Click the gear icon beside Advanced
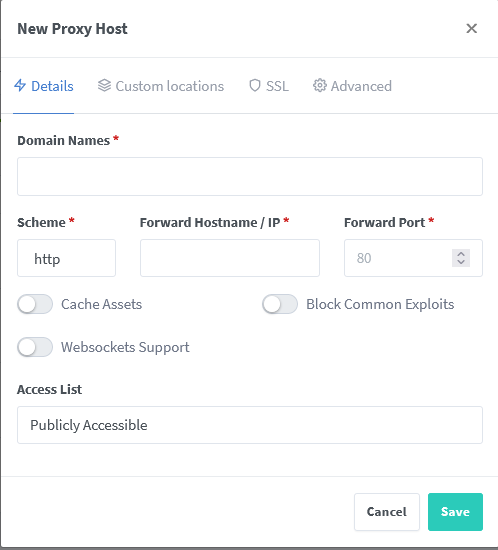This screenshot has width=498, height=550. [319, 86]
